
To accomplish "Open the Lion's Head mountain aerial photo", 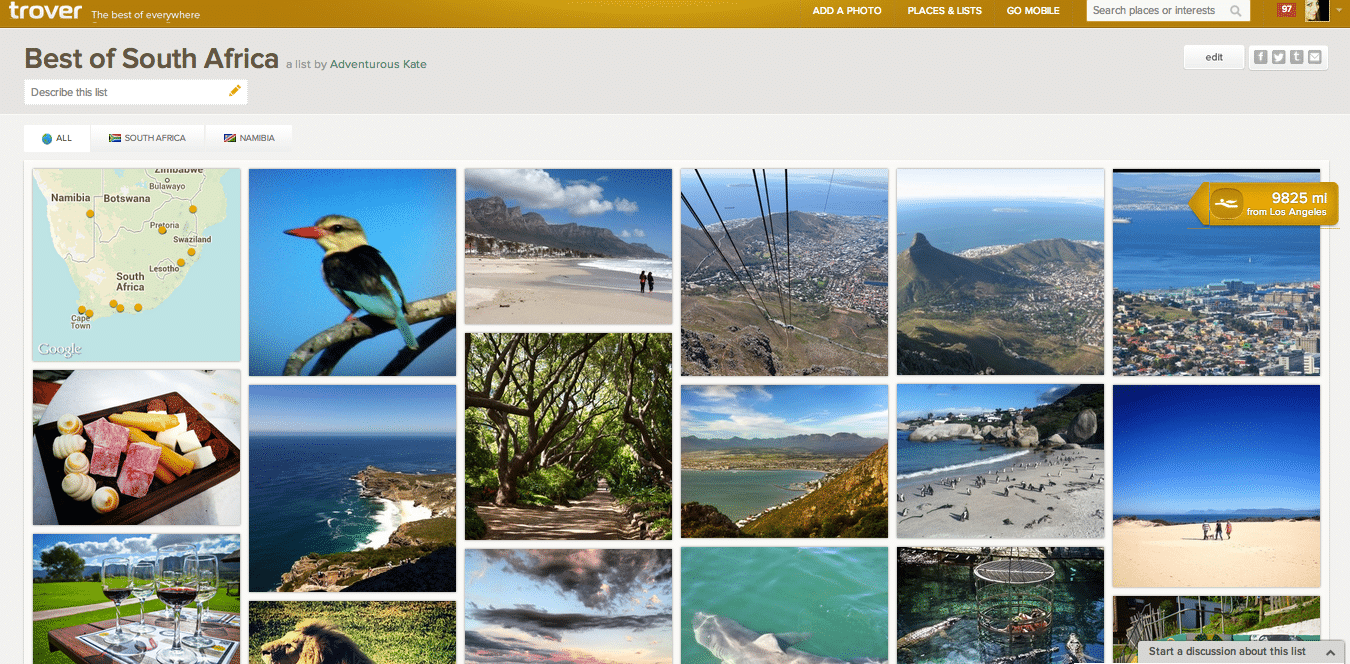I will point(1000,272).
